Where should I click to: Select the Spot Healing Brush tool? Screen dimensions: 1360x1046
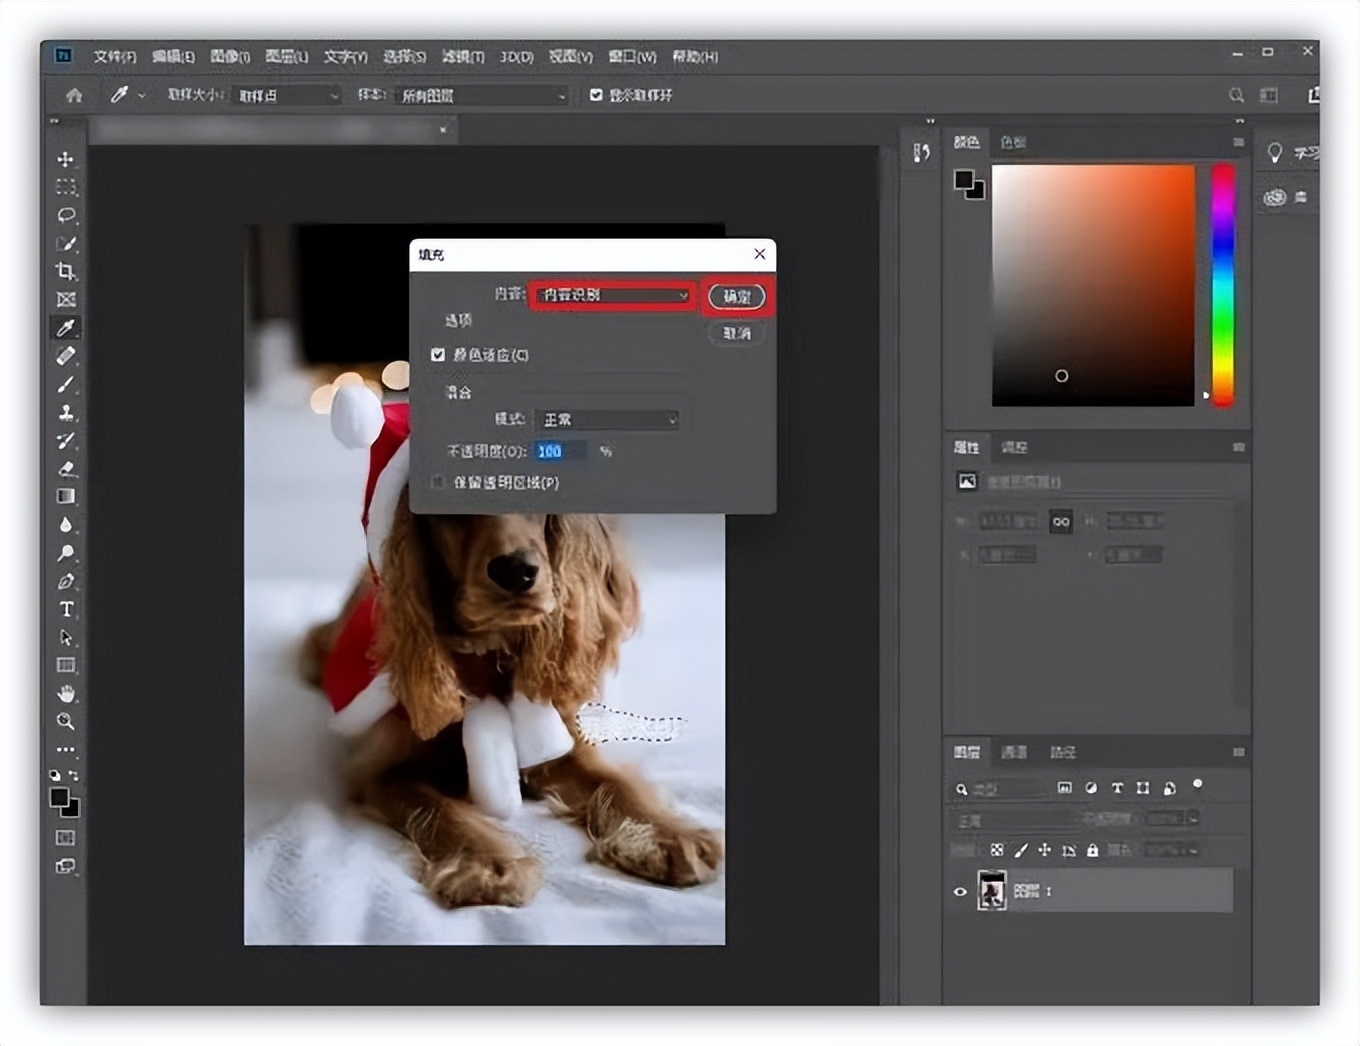coord(66,356)
